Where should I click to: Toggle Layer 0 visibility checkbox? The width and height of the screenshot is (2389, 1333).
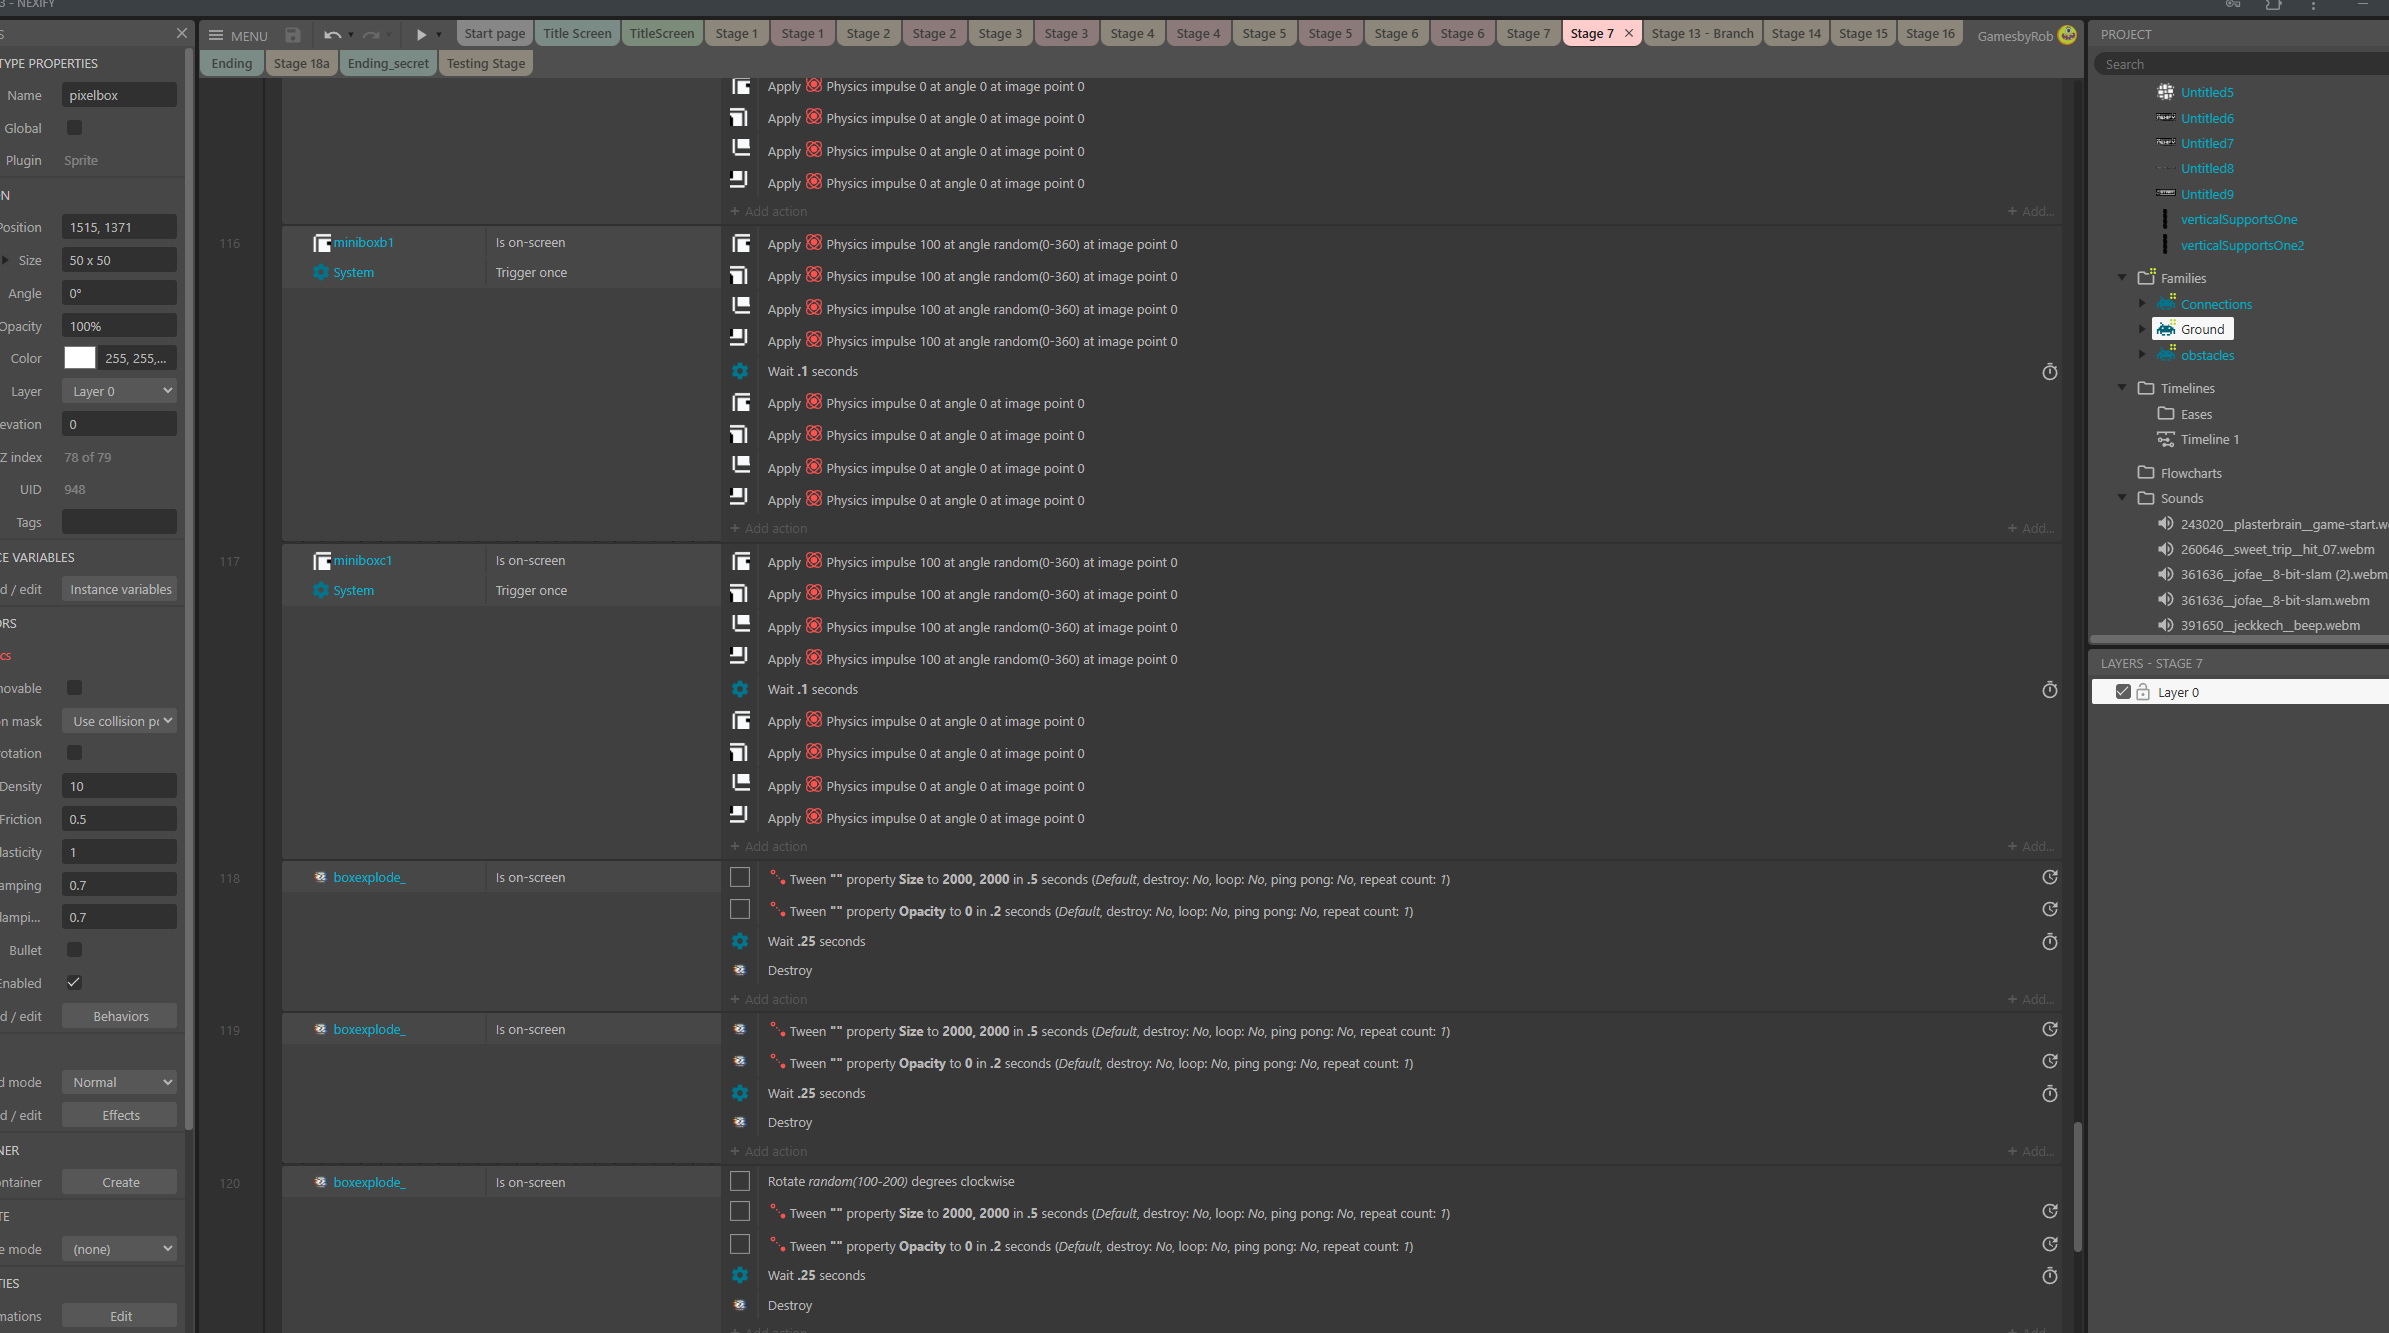[2123, 692]
